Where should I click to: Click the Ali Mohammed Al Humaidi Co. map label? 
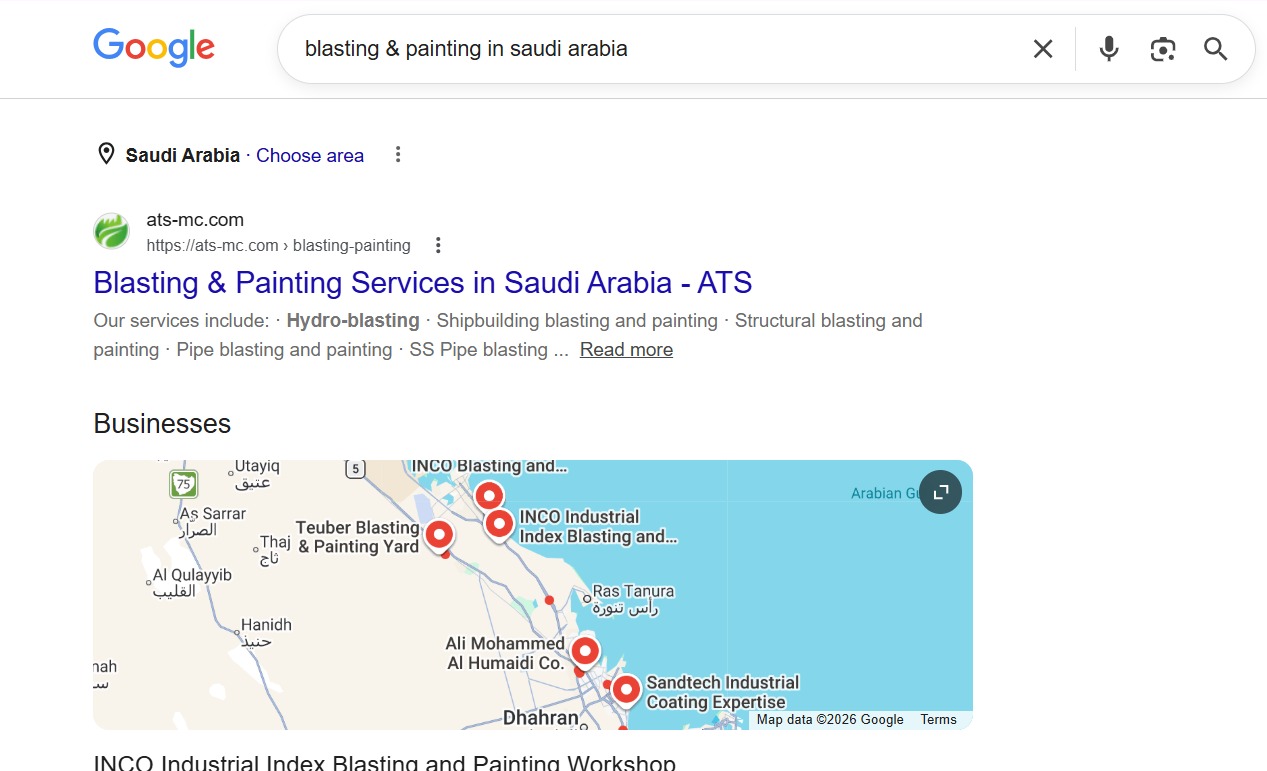click(x=505, y=653)
